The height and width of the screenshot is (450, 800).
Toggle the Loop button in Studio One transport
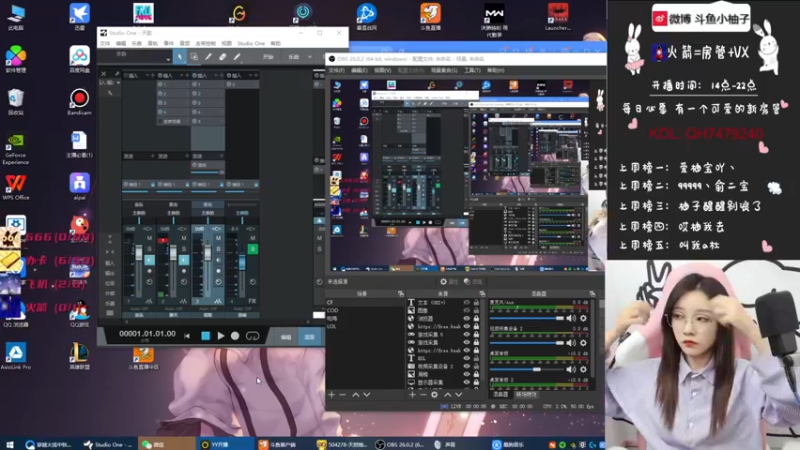(x=253, y=336)
